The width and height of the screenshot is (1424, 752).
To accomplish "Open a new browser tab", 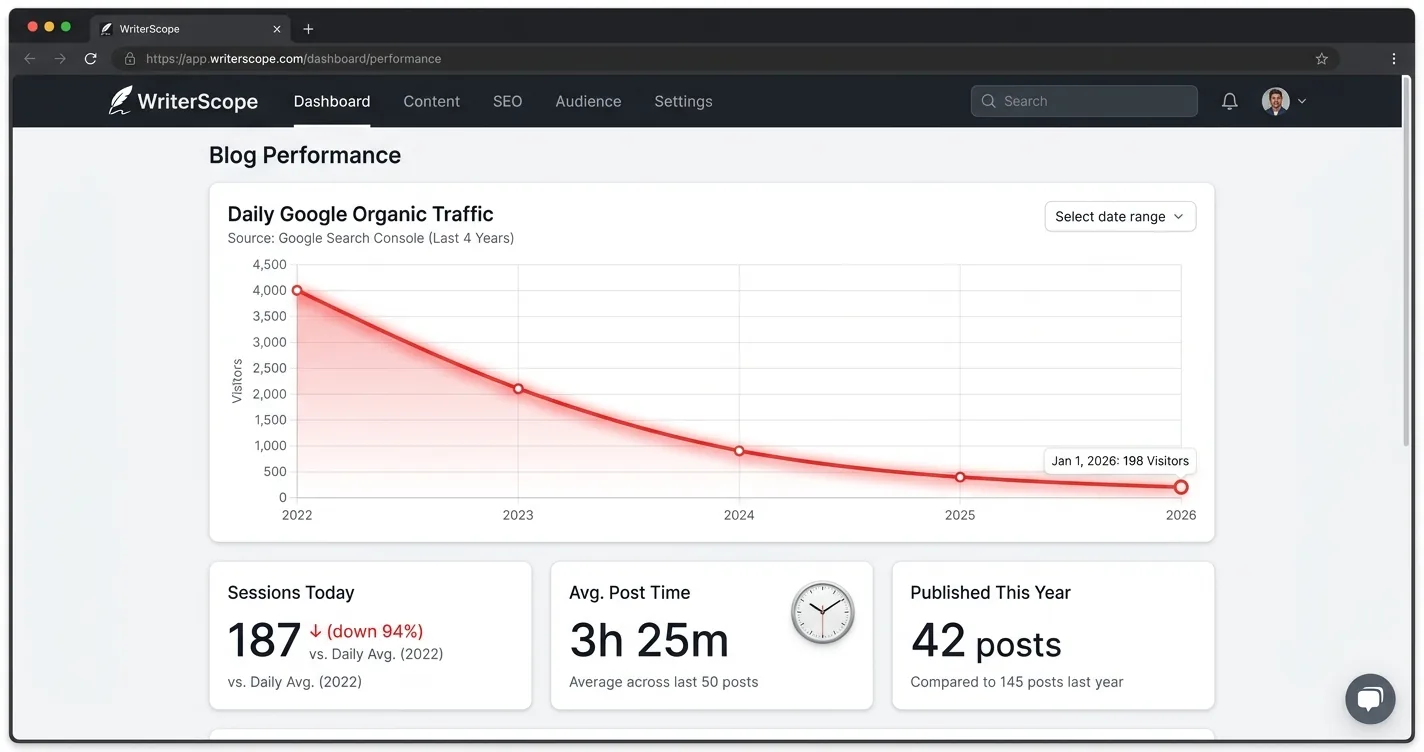I will click(308, 28).
